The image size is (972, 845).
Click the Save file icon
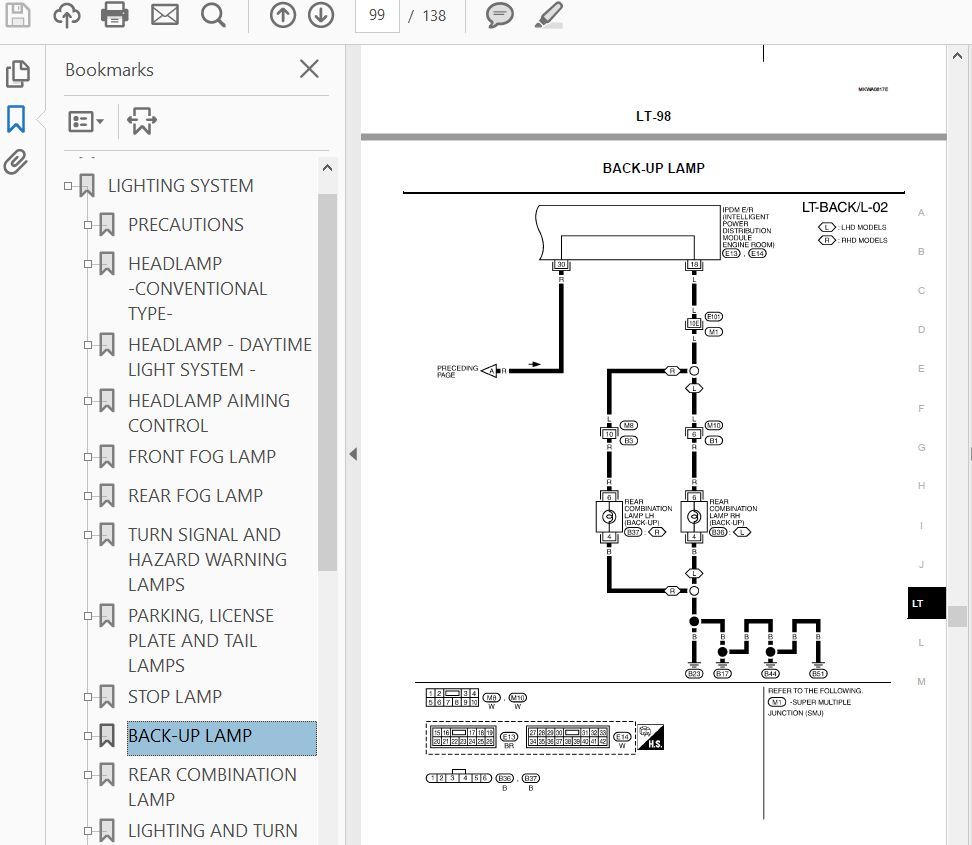(17, 15)
